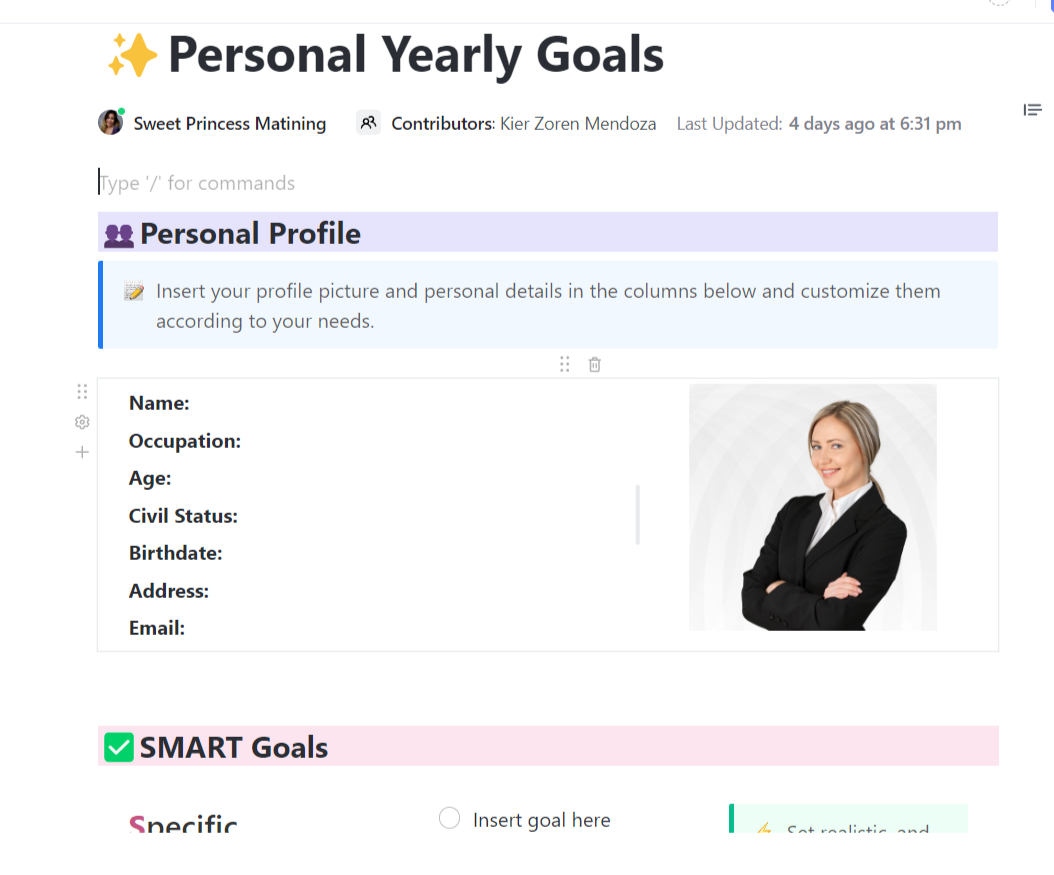
Task: Click the people emoji on Personal Profile header
Action: [x=118, y=233]
